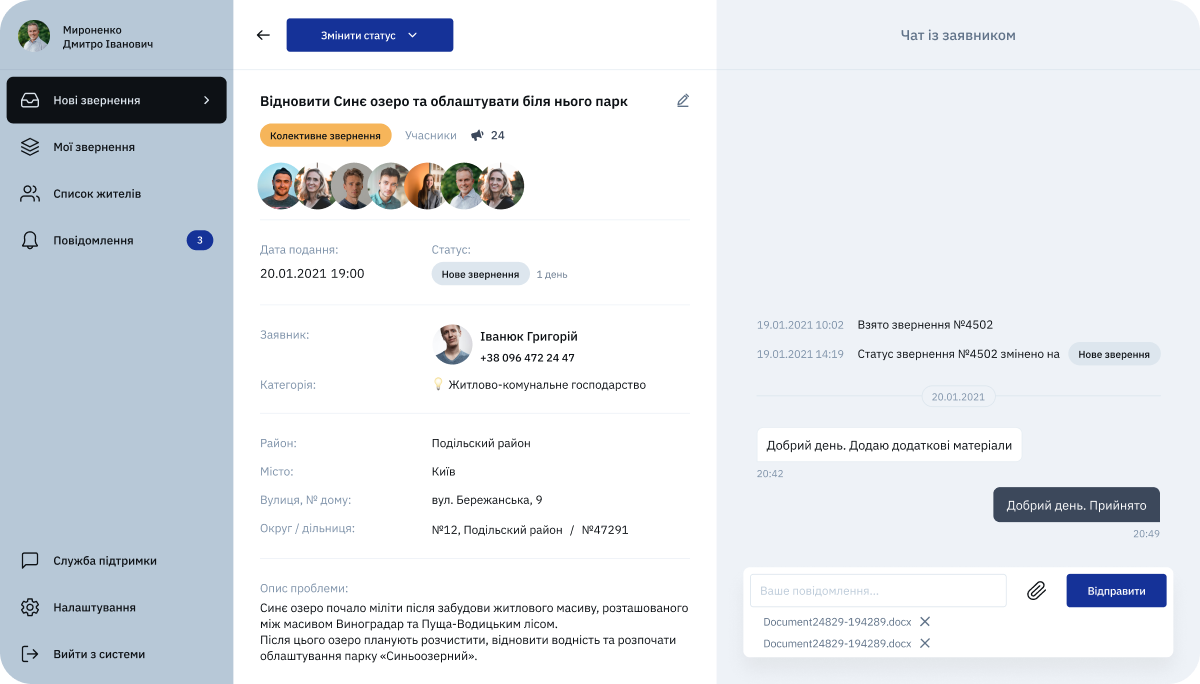Focus the Ваше повідомлення message field
The height and width of the screenshot is (684, 1200).
coord(878,591)
